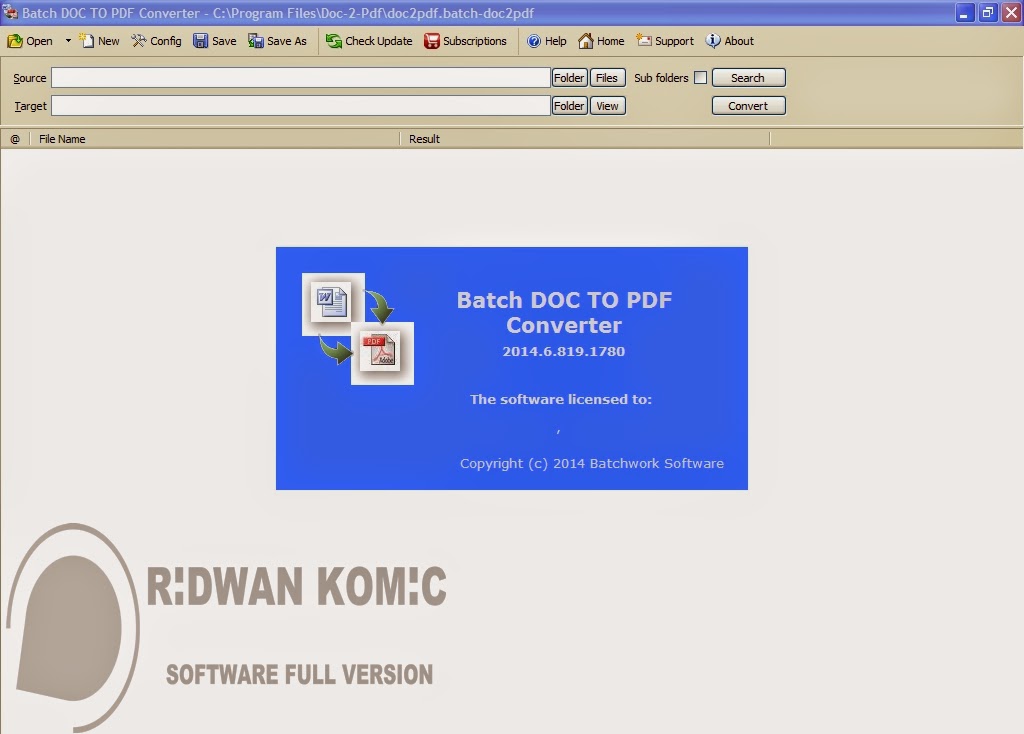Open the Config settings
Image resolution: width=1024 pixels, height=734 pixels.
(156, 41)
